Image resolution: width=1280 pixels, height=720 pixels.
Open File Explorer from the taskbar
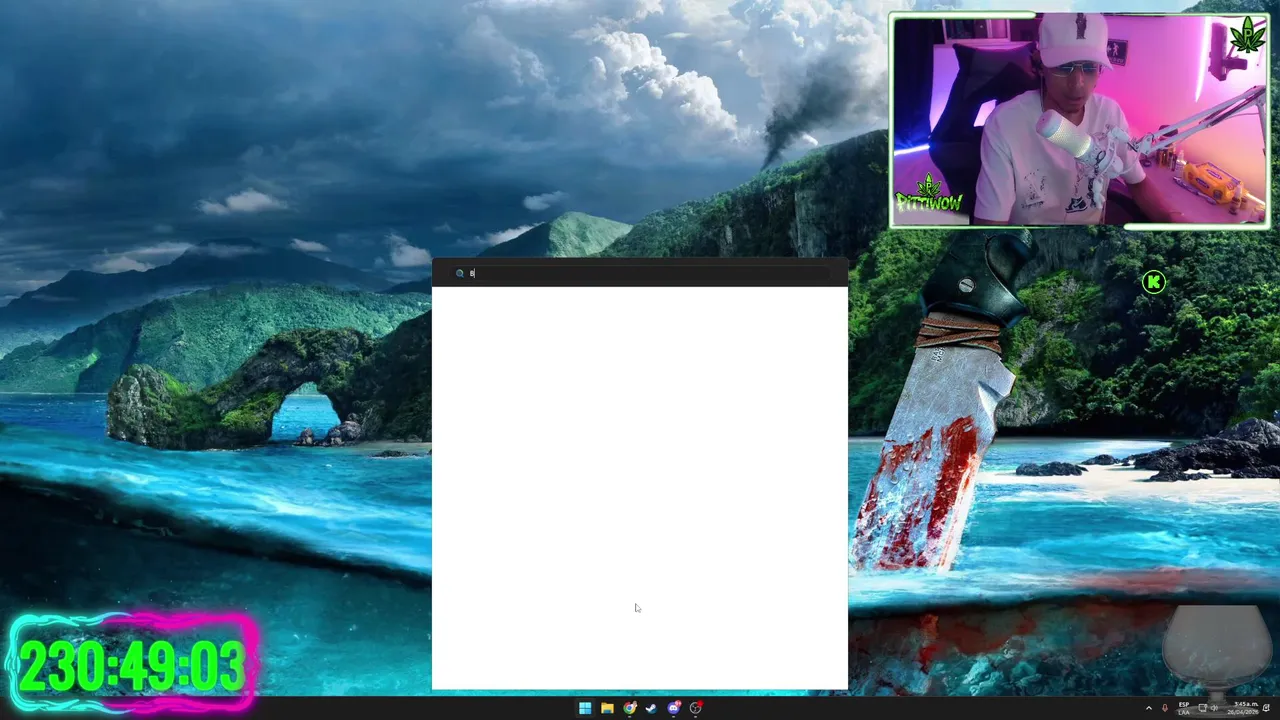click(x=607, y=708)
